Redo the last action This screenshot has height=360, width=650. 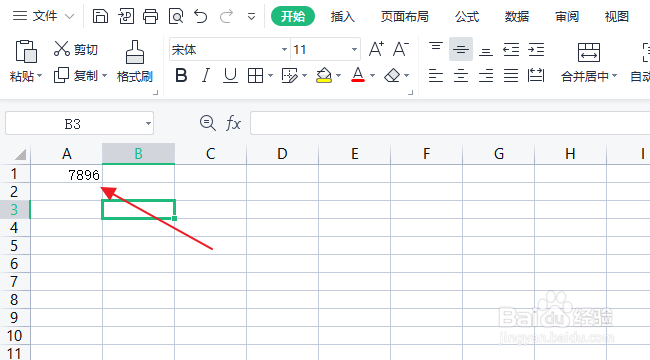(226, 17)
